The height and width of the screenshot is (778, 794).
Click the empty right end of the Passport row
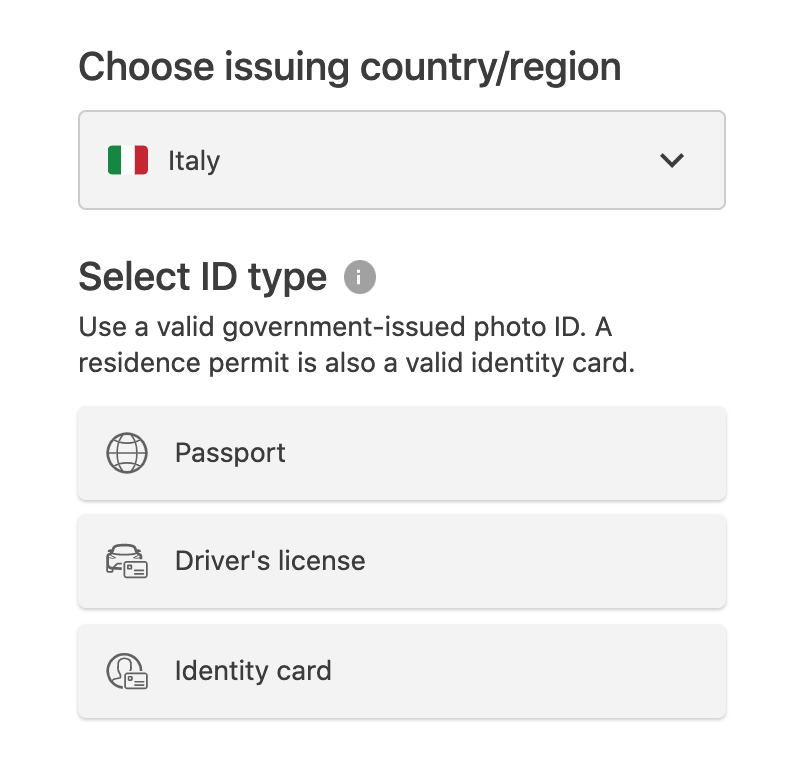click(660, 453)
